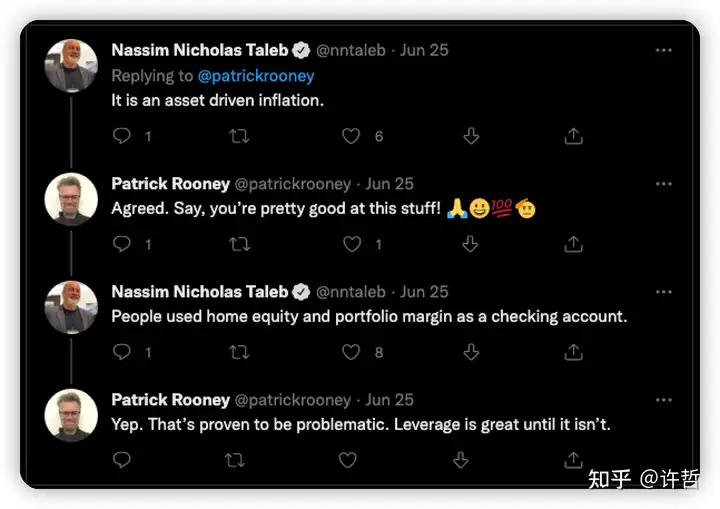Reply to the "Leverage is great" tweet
This screenshot has height=509, width=720.
[x=122, y=460]
